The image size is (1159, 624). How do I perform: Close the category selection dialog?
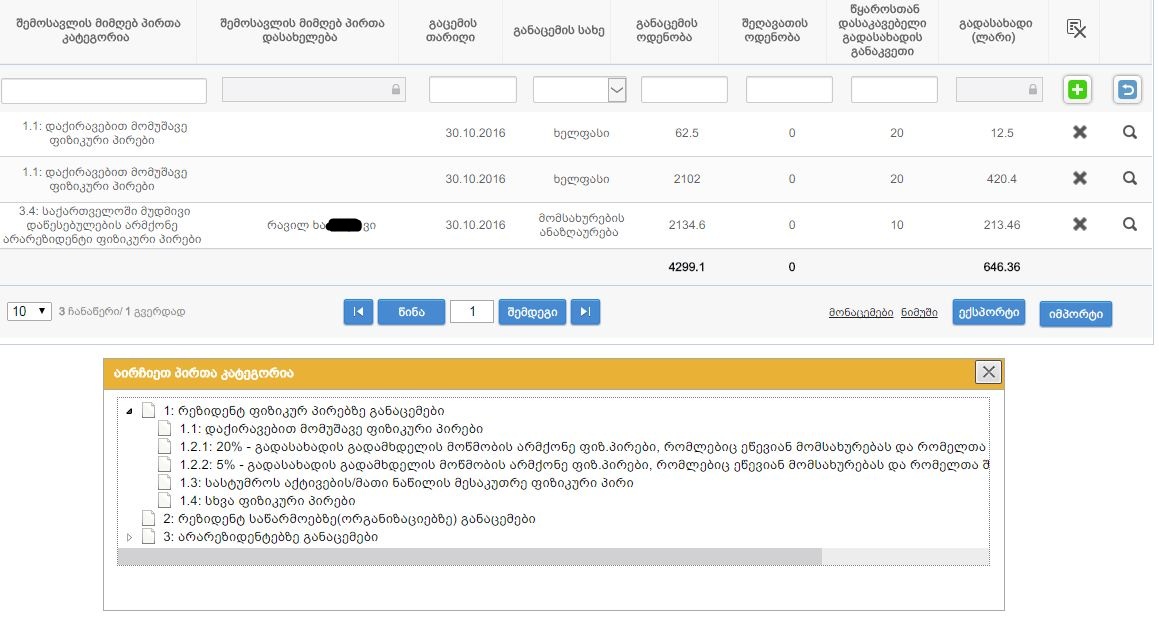point(988,372)
